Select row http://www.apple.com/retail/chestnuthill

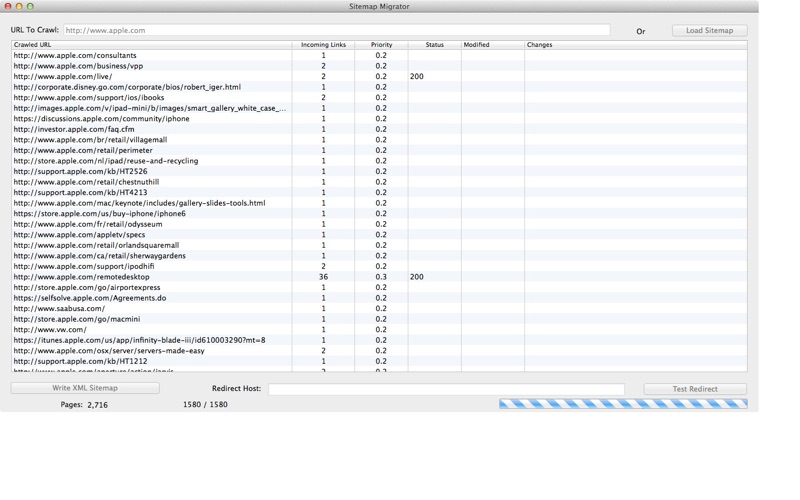coord(379,182)
